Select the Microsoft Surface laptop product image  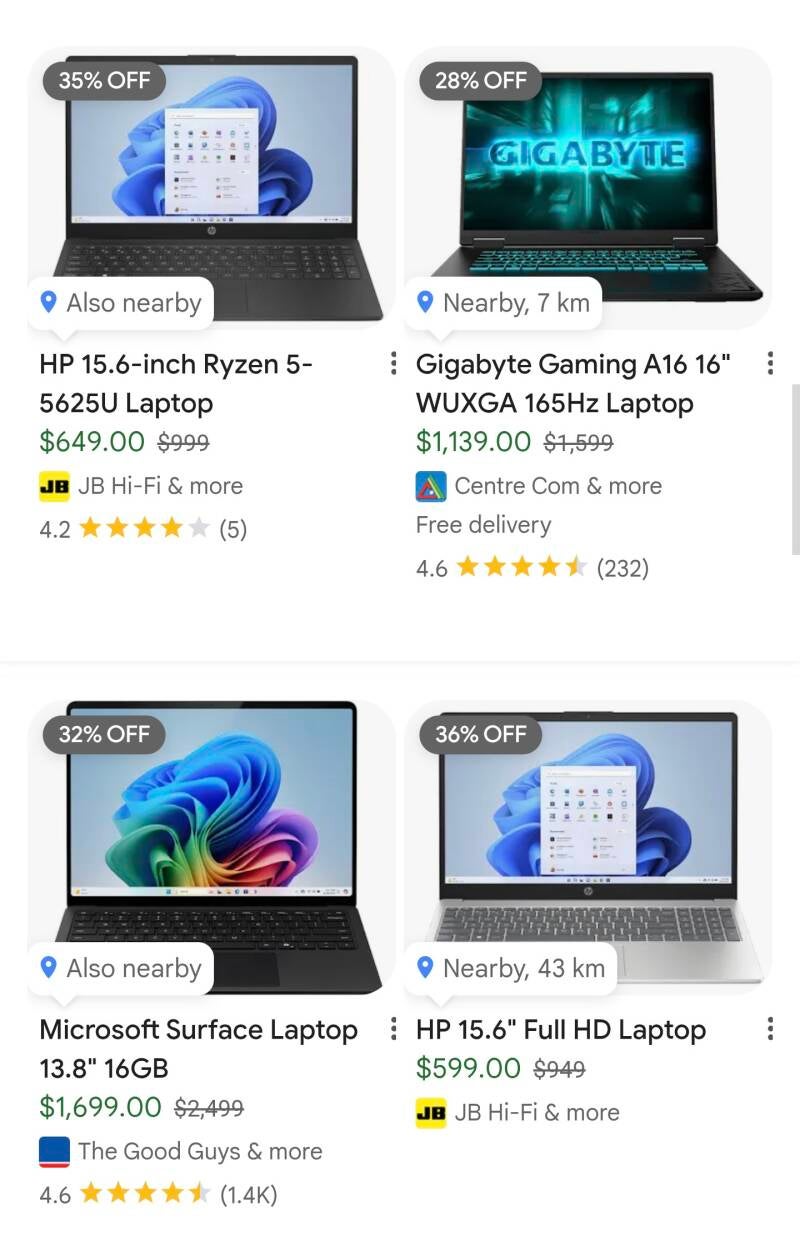point(211,848)
